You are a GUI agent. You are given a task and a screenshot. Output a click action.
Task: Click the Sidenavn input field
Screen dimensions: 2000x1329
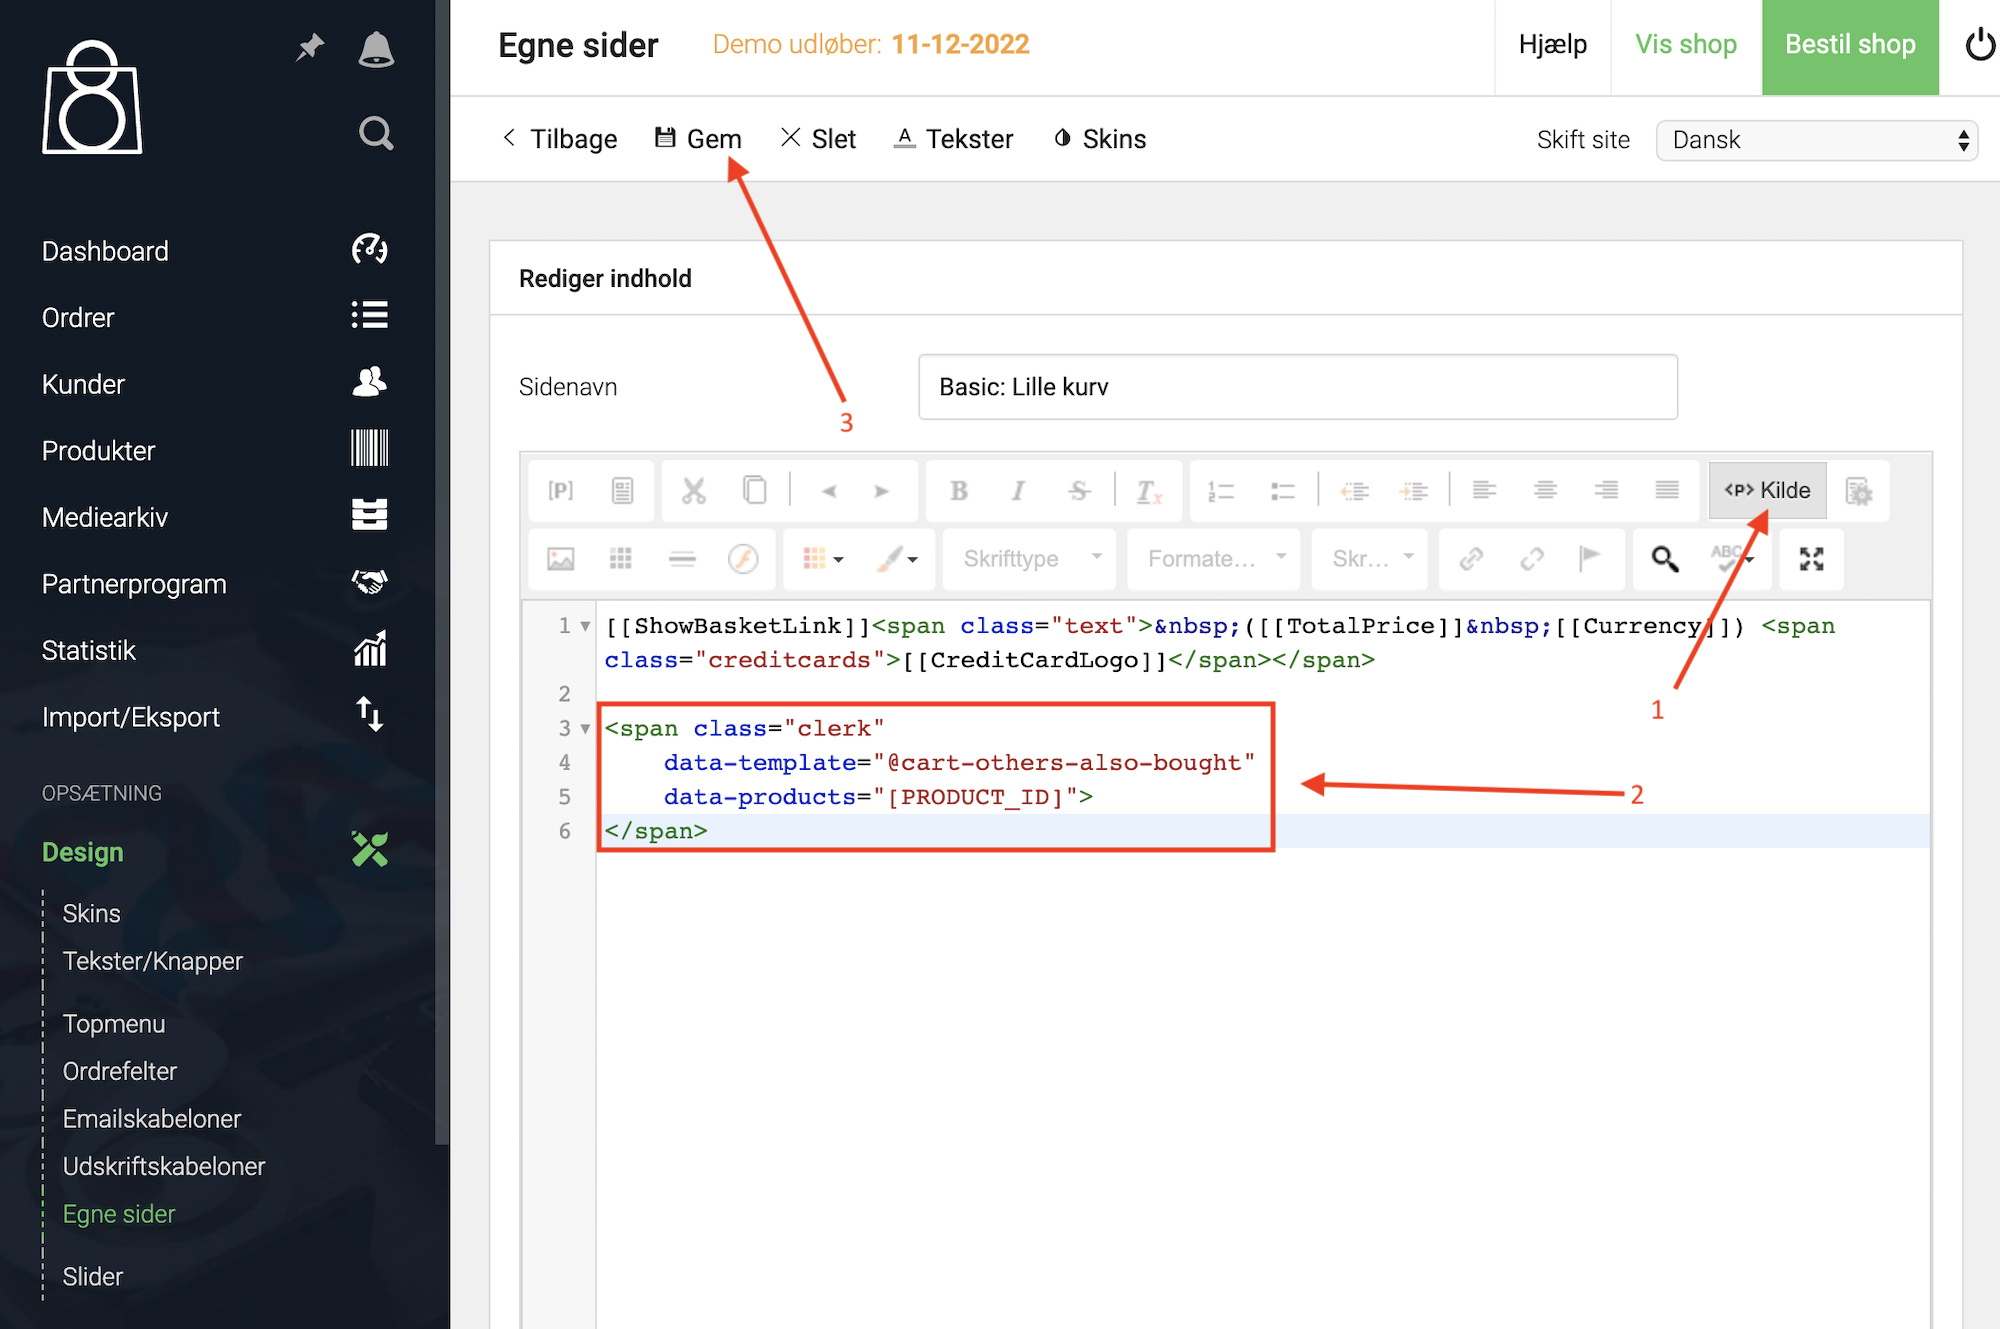click(1297, 387)
